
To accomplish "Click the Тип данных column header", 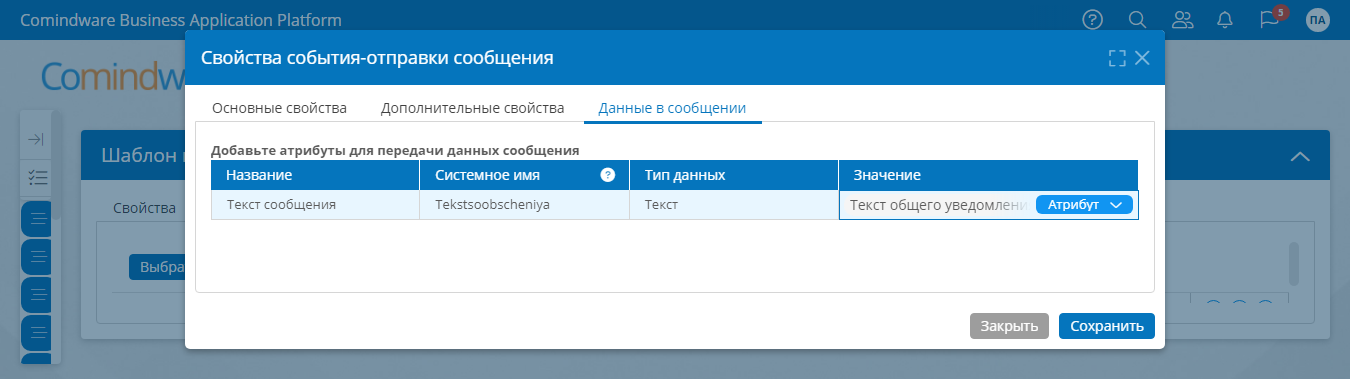I will pos(733,175).
